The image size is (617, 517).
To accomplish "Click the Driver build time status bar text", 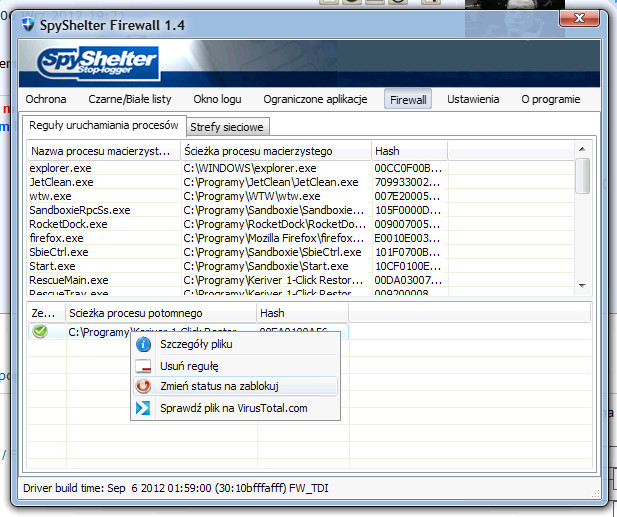I will (175, 488).
